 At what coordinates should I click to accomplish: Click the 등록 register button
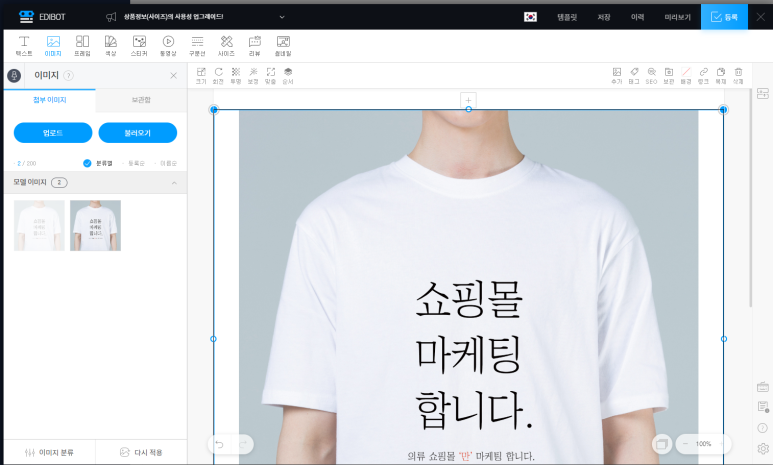pyautogui.click(x=724, y=17)
